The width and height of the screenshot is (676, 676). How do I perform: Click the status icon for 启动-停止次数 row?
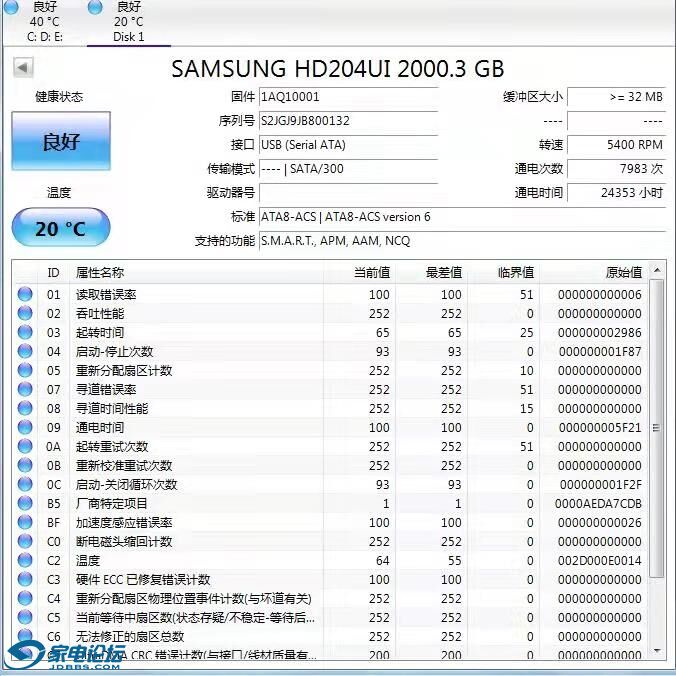[25, 351]
